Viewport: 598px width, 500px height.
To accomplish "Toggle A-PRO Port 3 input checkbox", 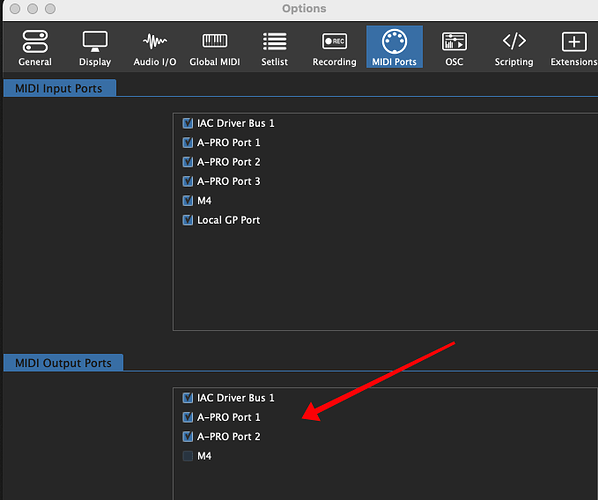I will (188, 181).
